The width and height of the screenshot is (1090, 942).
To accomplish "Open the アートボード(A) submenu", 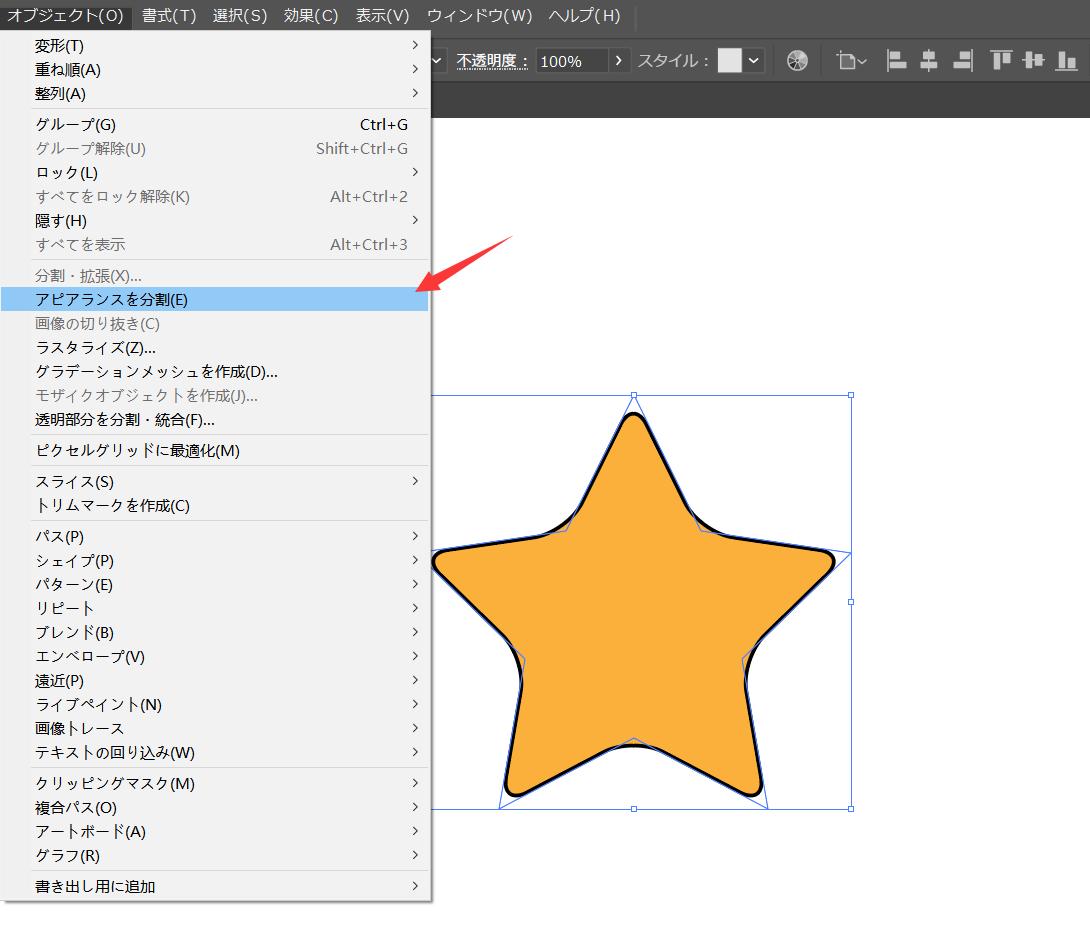I will (x=215, y=831).
